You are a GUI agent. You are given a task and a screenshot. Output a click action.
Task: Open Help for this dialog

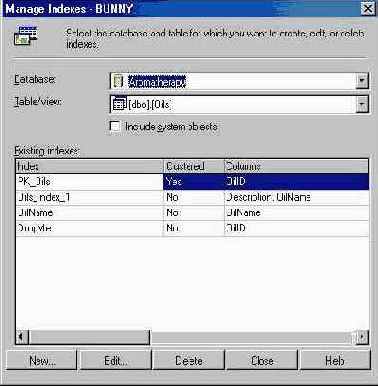coord(335,360)
